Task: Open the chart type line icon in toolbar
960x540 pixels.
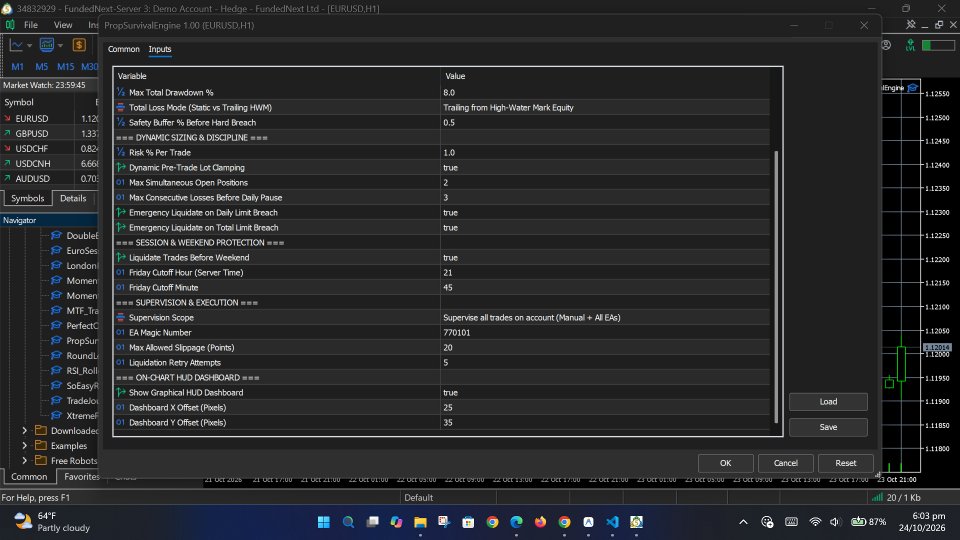Action: (16, 45)
